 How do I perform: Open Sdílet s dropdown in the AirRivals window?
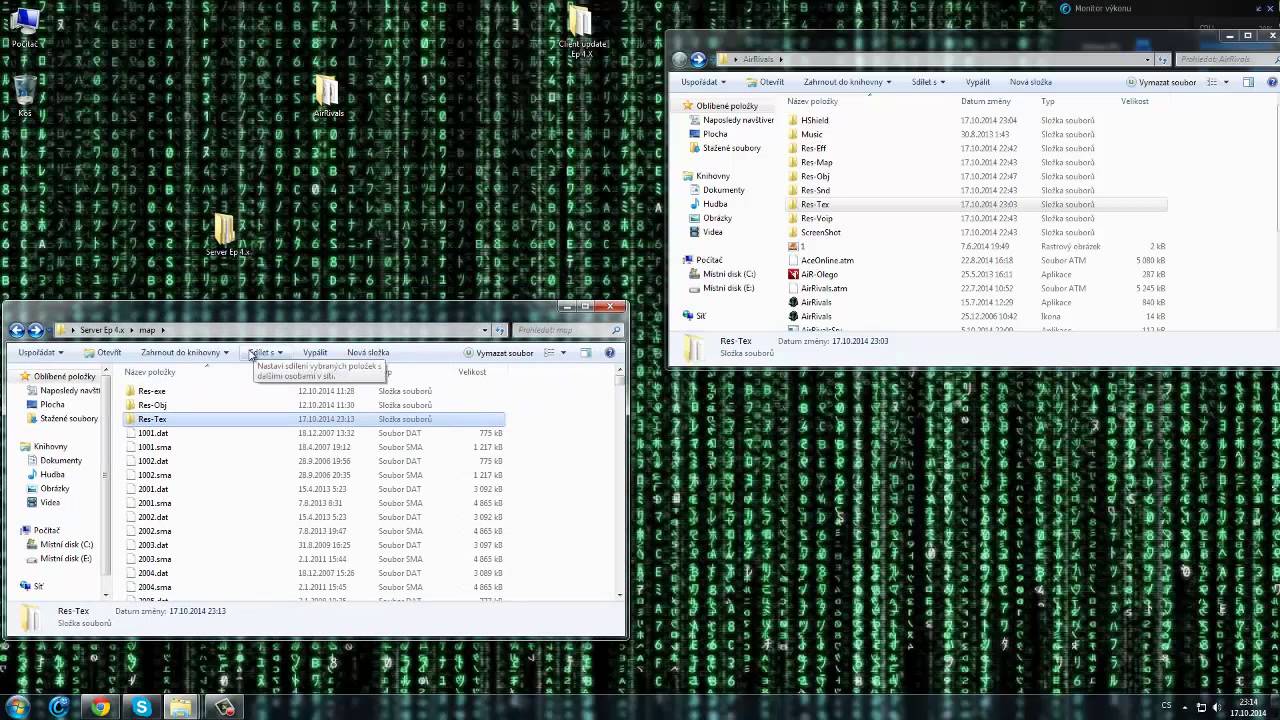pos(929,82)
